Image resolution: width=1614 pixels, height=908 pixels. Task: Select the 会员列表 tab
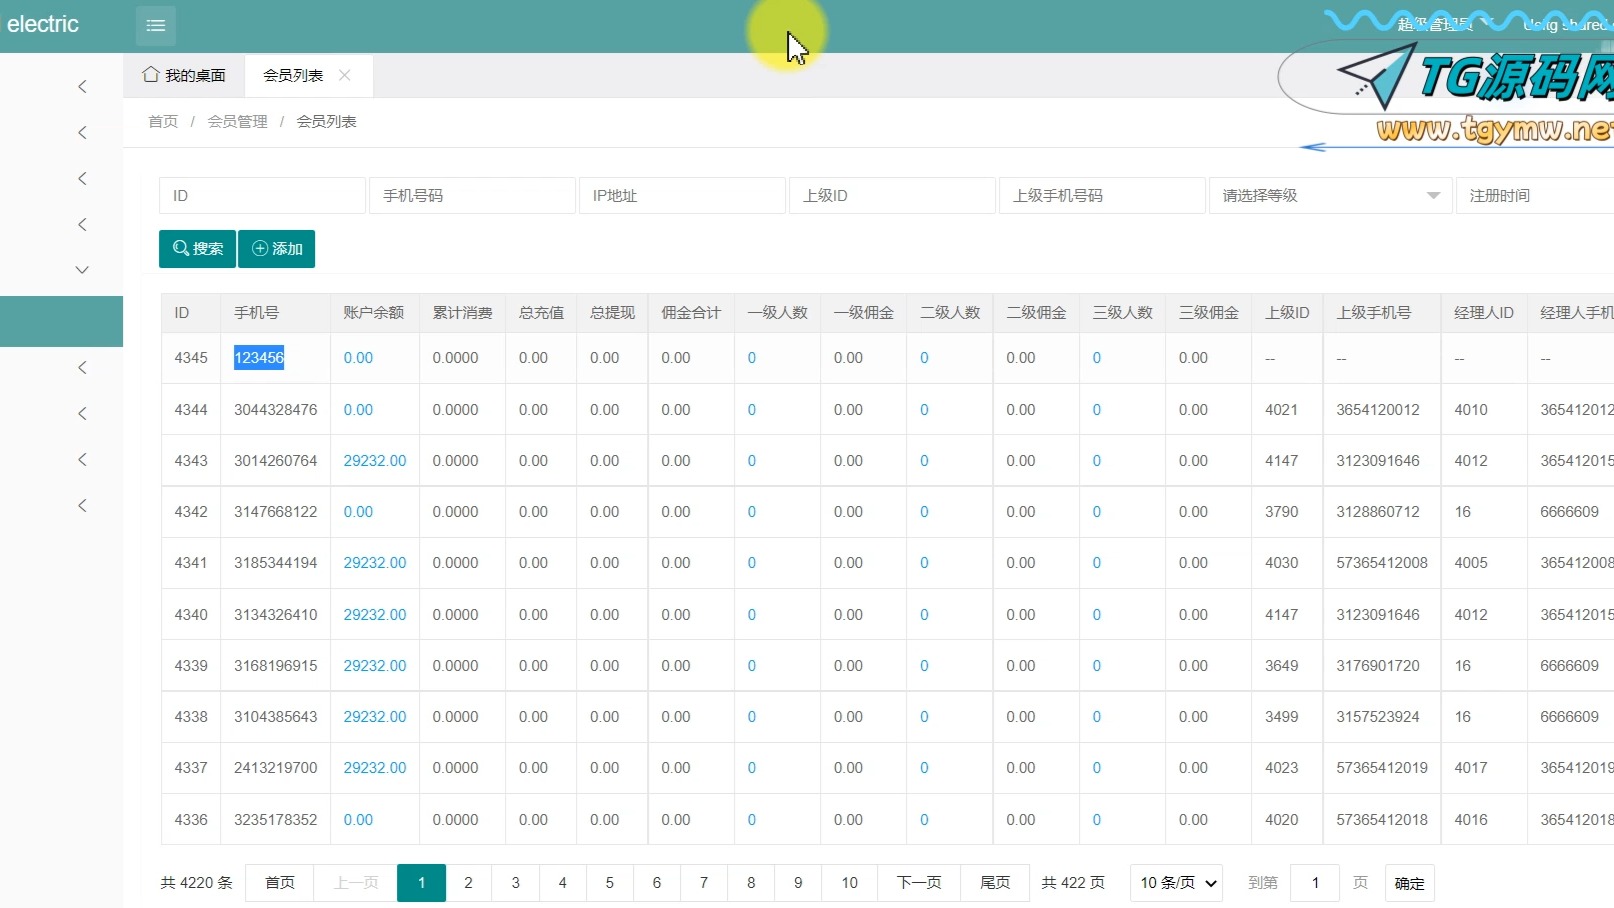tap(293, 75)
